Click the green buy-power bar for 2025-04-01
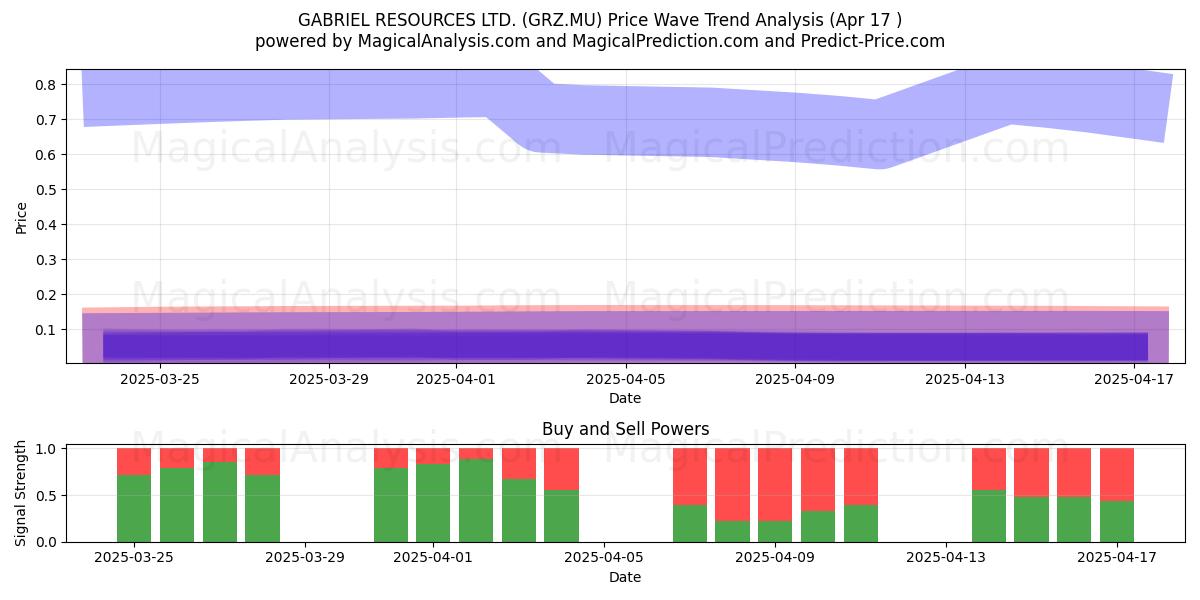The width and height of the screenshot is (1200, 600). click(433, 503)
